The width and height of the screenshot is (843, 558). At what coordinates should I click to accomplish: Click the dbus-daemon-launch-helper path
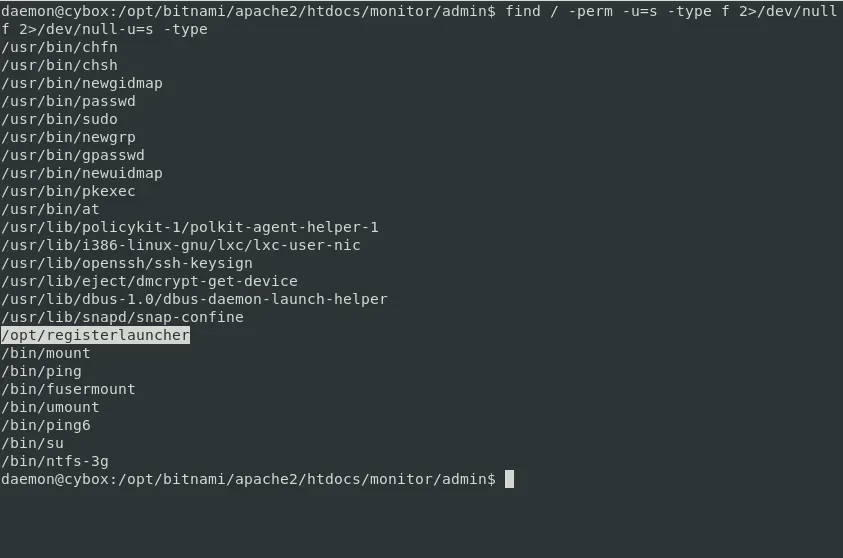(x=194, y=299)
